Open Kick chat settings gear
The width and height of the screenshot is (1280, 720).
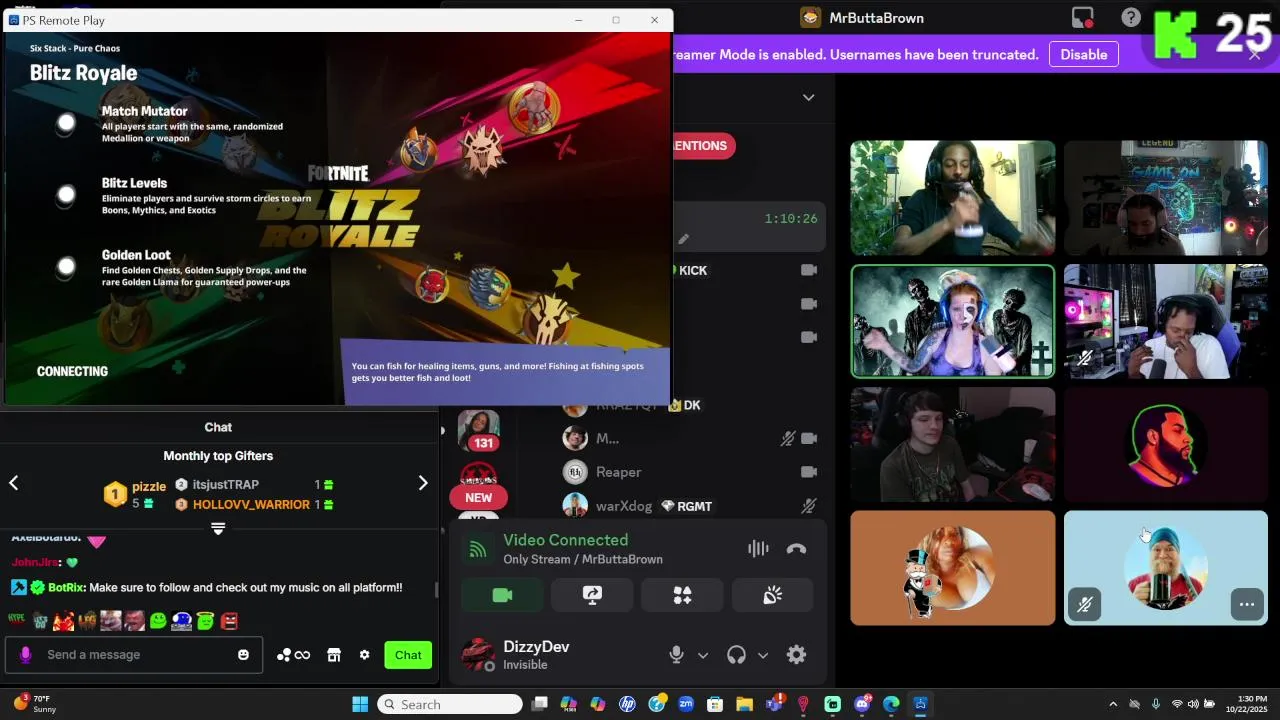(x=364, y=655)
